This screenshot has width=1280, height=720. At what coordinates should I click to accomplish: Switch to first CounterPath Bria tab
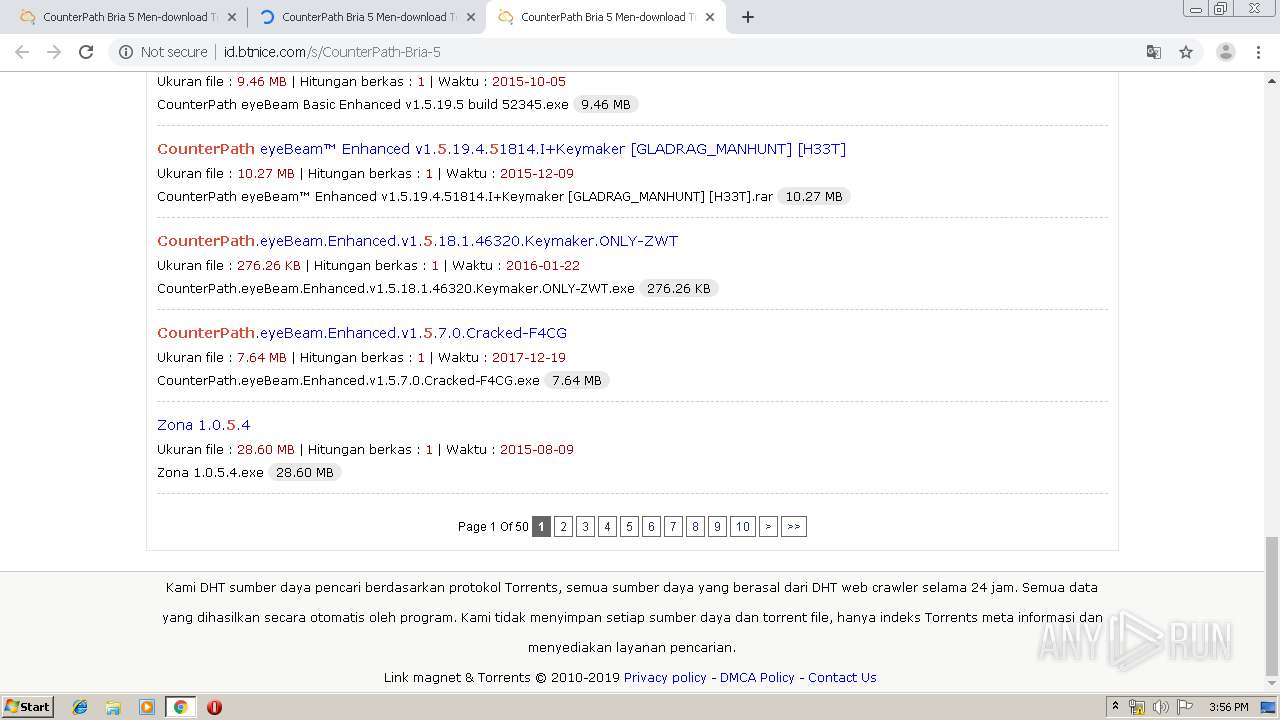point(127,17)
